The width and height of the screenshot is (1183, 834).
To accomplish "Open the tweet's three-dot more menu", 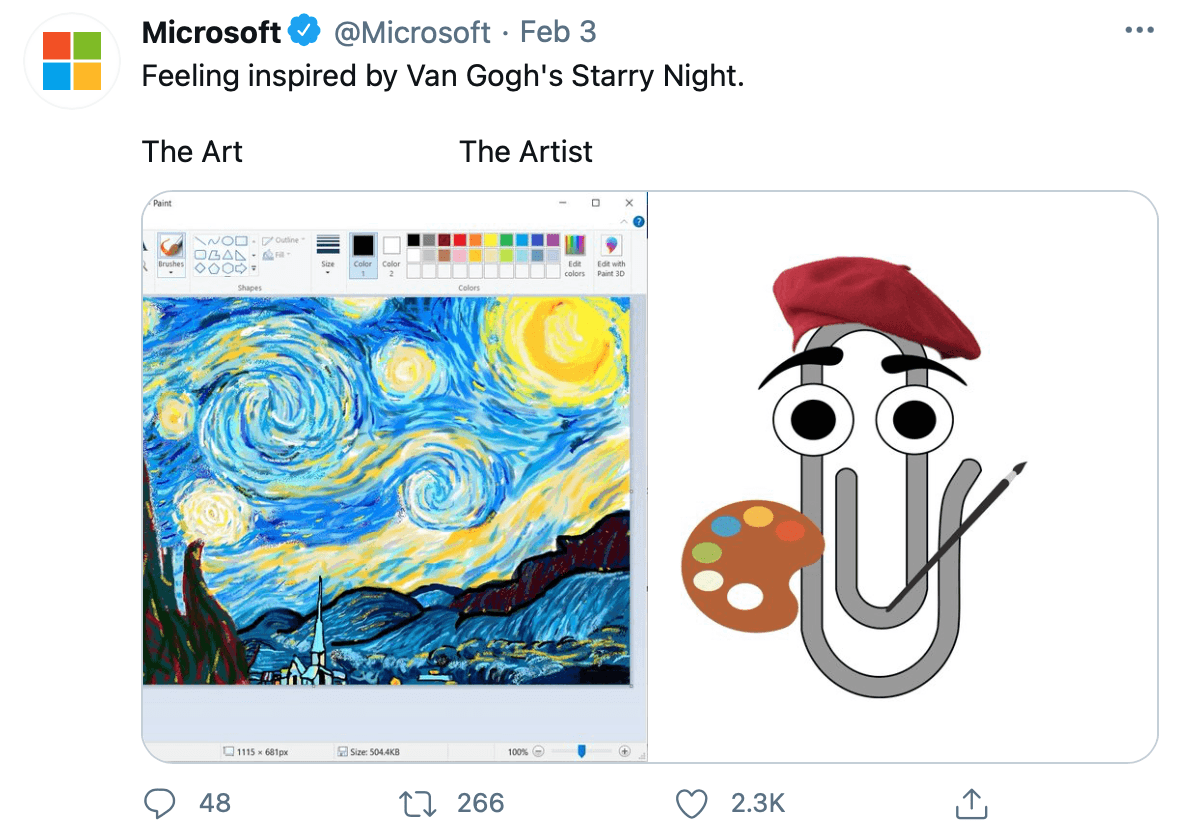I will point(1139,30).
